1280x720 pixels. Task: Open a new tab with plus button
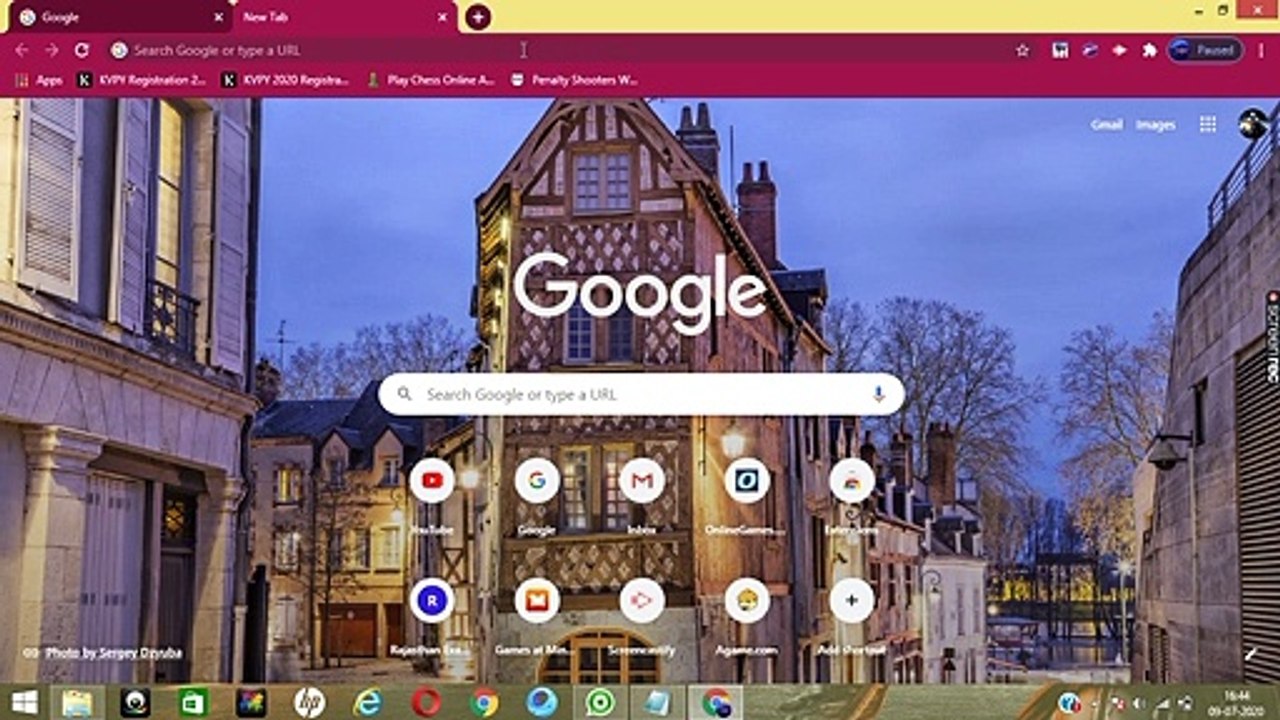(478, 17)
